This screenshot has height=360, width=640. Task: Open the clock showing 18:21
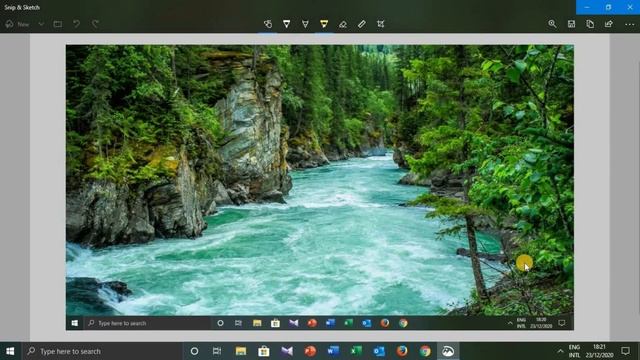(599, 351)
